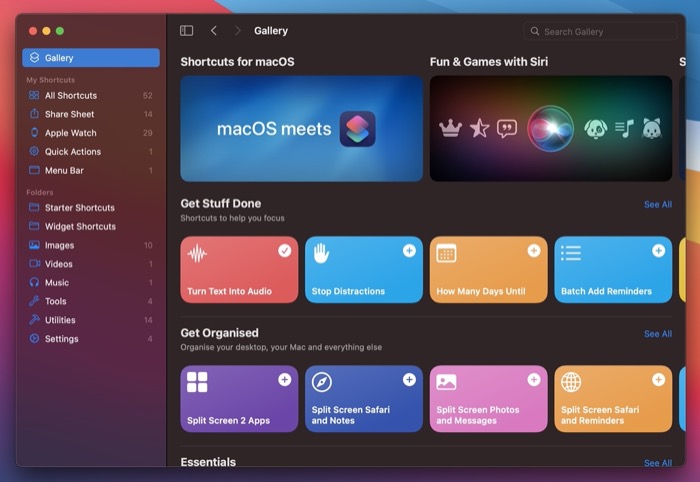Open Apple Watch shortcuts
This screenshot has height=482, width=700.
pos(91,133)
